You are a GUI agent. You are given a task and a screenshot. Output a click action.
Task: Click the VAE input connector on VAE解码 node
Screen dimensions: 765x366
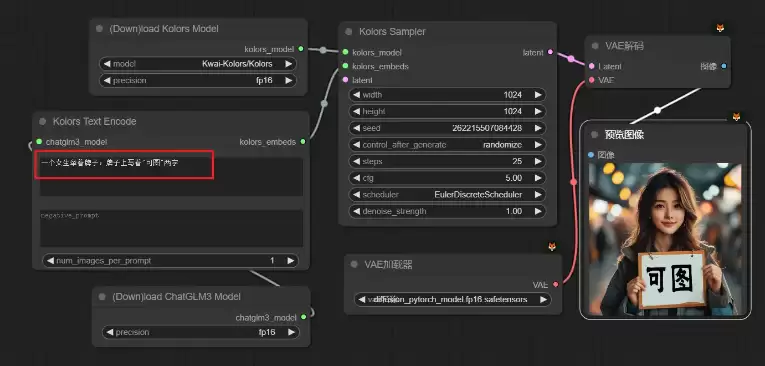click(592, 80)
